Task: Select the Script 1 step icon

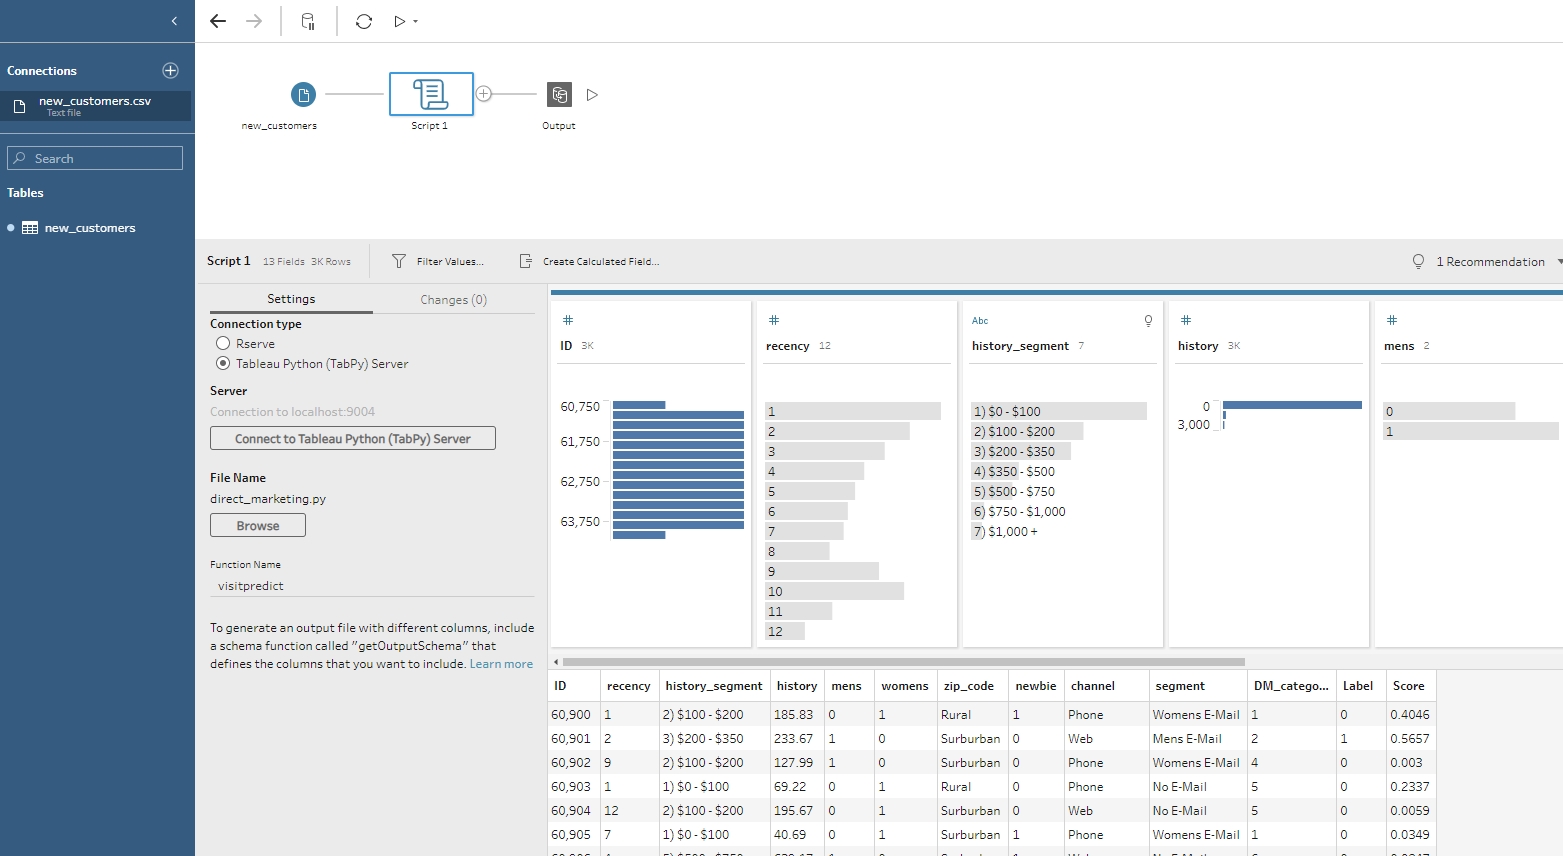Action: [431, 94]
